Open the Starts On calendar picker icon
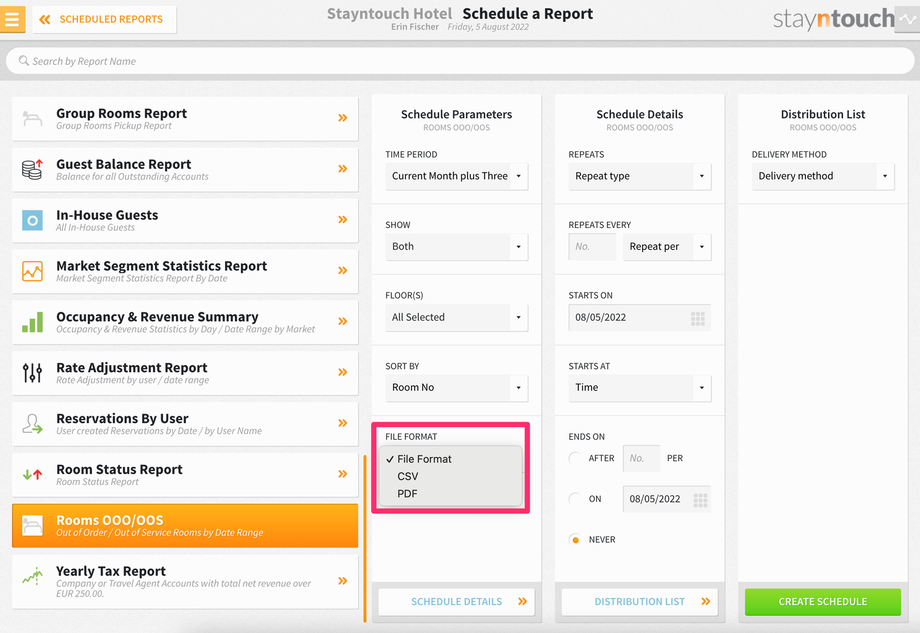Viewport: 920px width, 633px height. click(x=698, y=319)
